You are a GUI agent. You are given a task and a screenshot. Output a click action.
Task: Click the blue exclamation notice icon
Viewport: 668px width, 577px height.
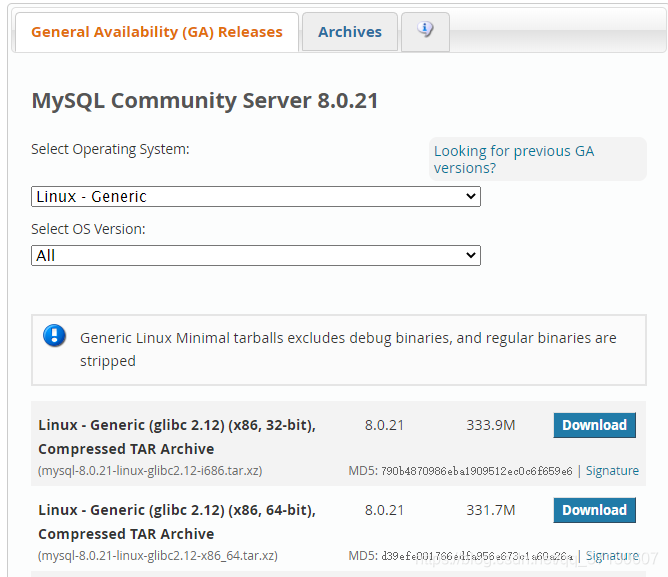point(54,335)
